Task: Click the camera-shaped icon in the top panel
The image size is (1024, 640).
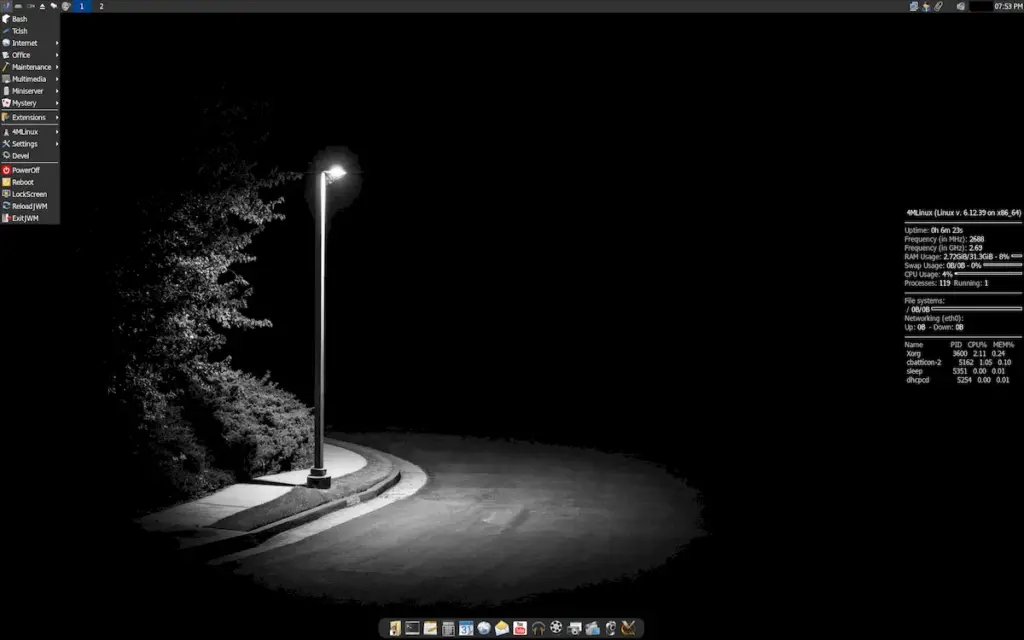Action: coord(31,6)
